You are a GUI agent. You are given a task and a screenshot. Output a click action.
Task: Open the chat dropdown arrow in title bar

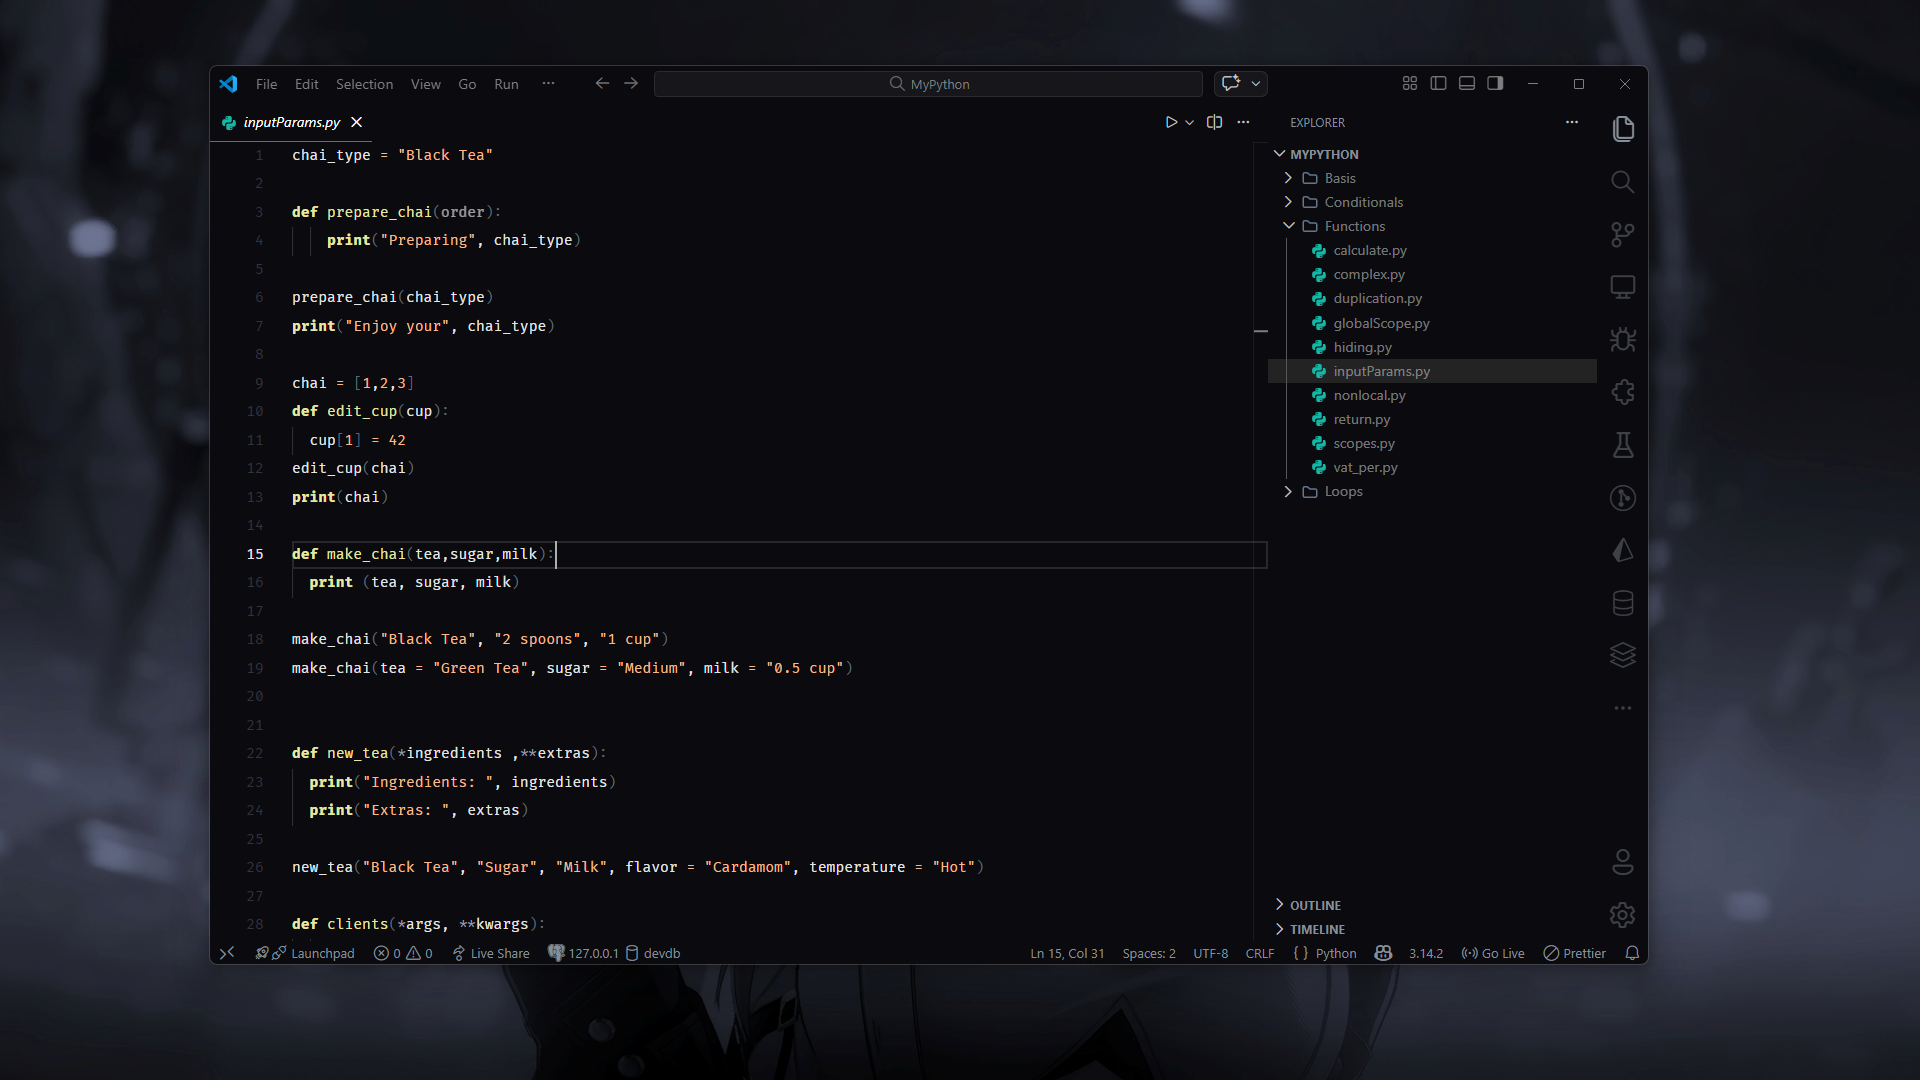coord(1256,83)
